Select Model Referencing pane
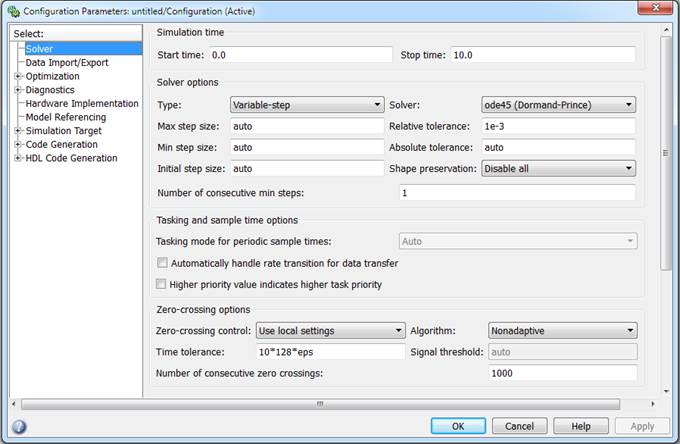This screenshot has height=444, width=680. coord(65,117)
